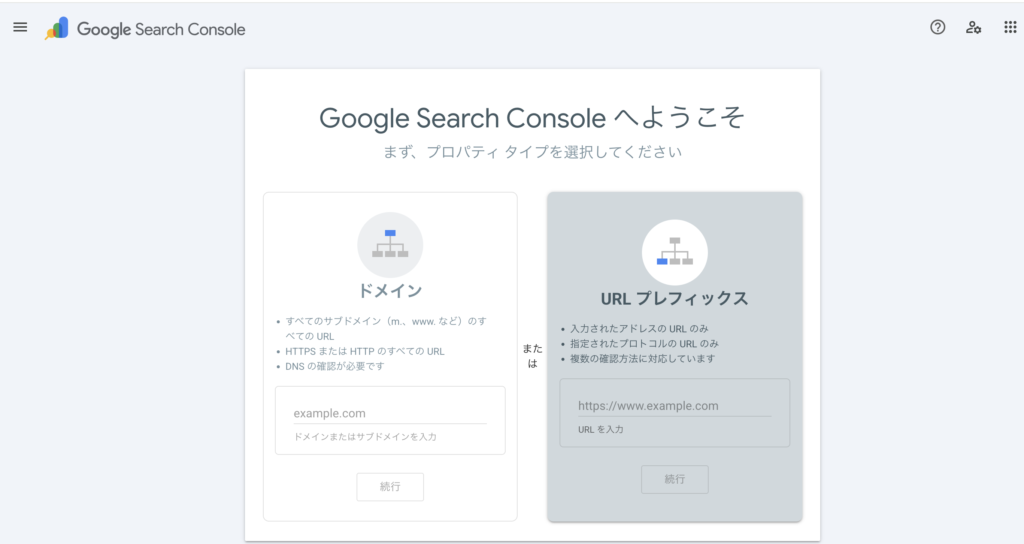Click the まず、プロパティ タイプを選択してください subtitle
Image resolution: width=1024 pixels, height=544 pixels.
point(532,152)
